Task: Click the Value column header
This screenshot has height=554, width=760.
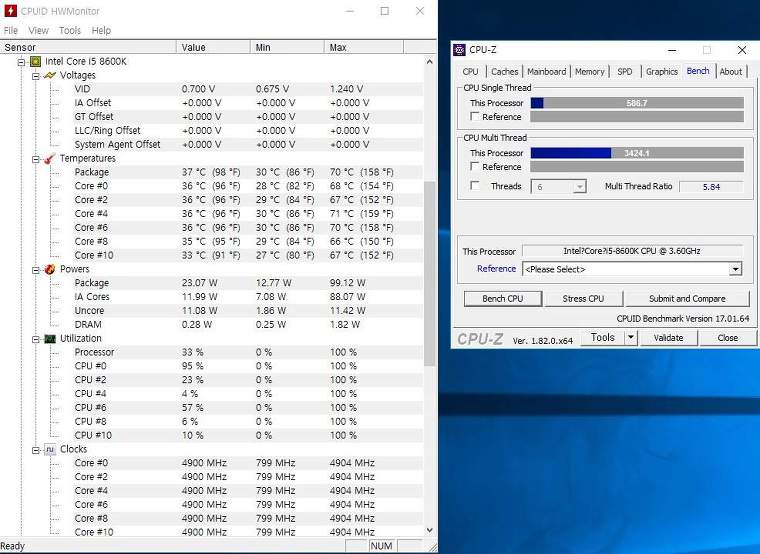Action: coord(213,47)
